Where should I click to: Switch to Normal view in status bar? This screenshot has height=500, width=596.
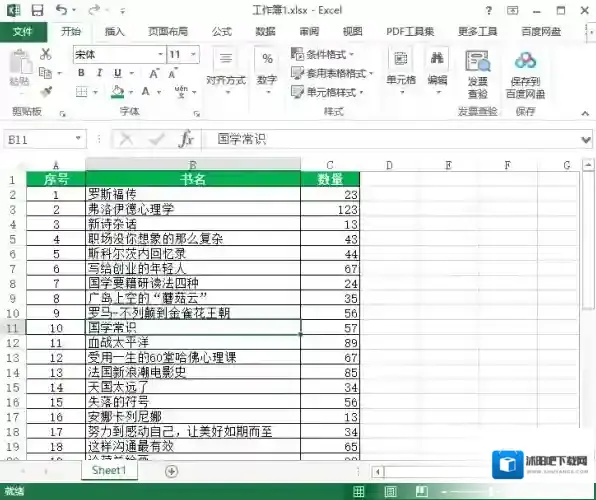coord(358,491)
